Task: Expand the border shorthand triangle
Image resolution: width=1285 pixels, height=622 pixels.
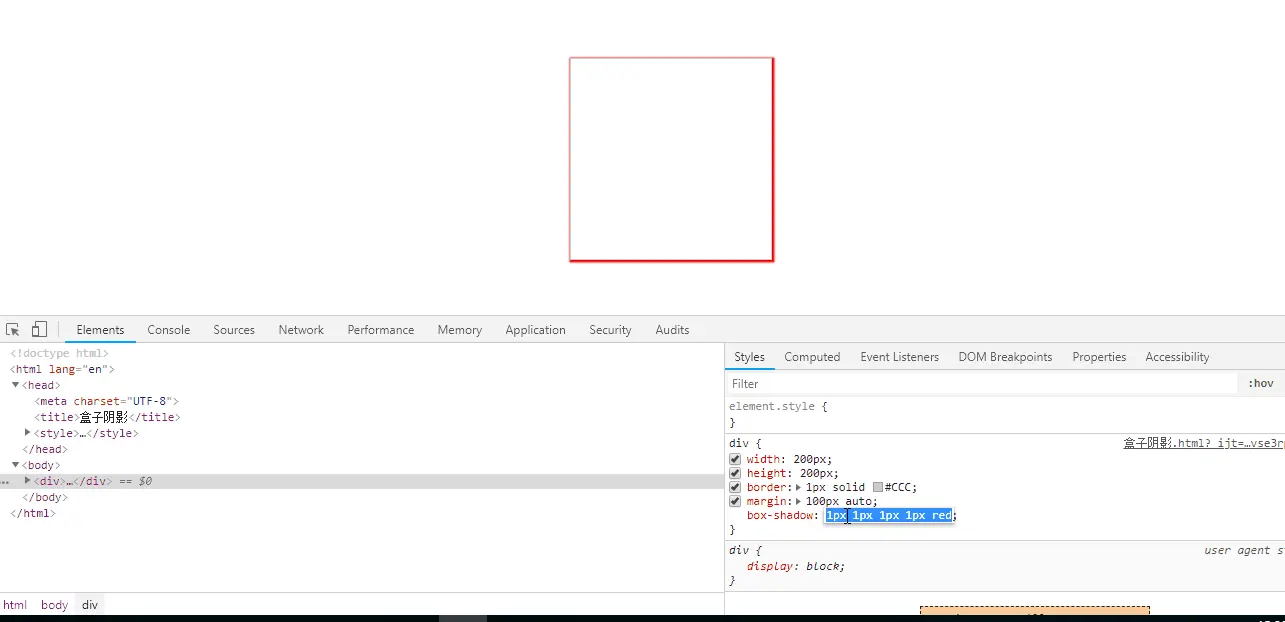Action: (x=798, y=487)
